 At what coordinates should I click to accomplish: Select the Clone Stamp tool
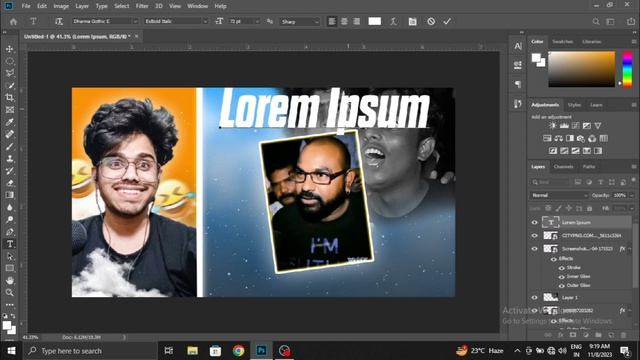point(10,158)
